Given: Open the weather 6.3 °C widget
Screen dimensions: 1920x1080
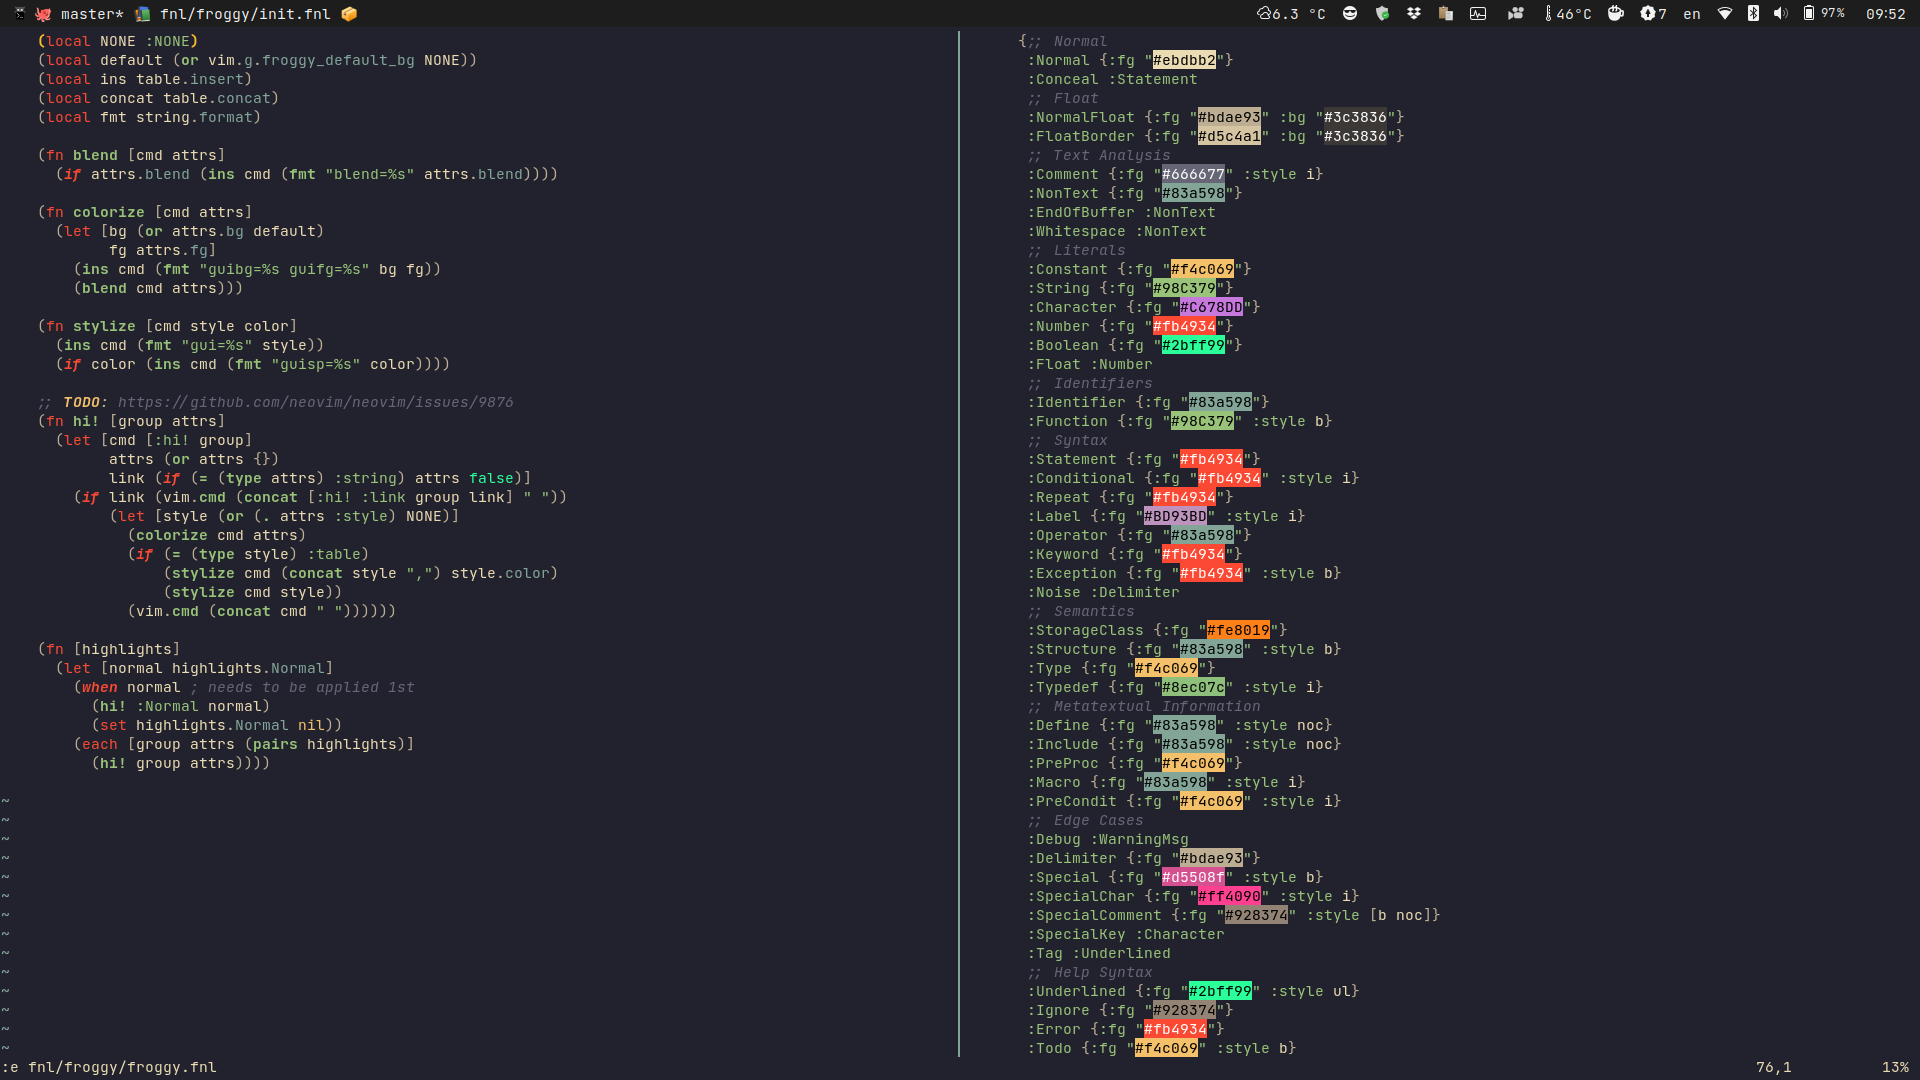Looking at the screenshot, I should point(1292,14).
